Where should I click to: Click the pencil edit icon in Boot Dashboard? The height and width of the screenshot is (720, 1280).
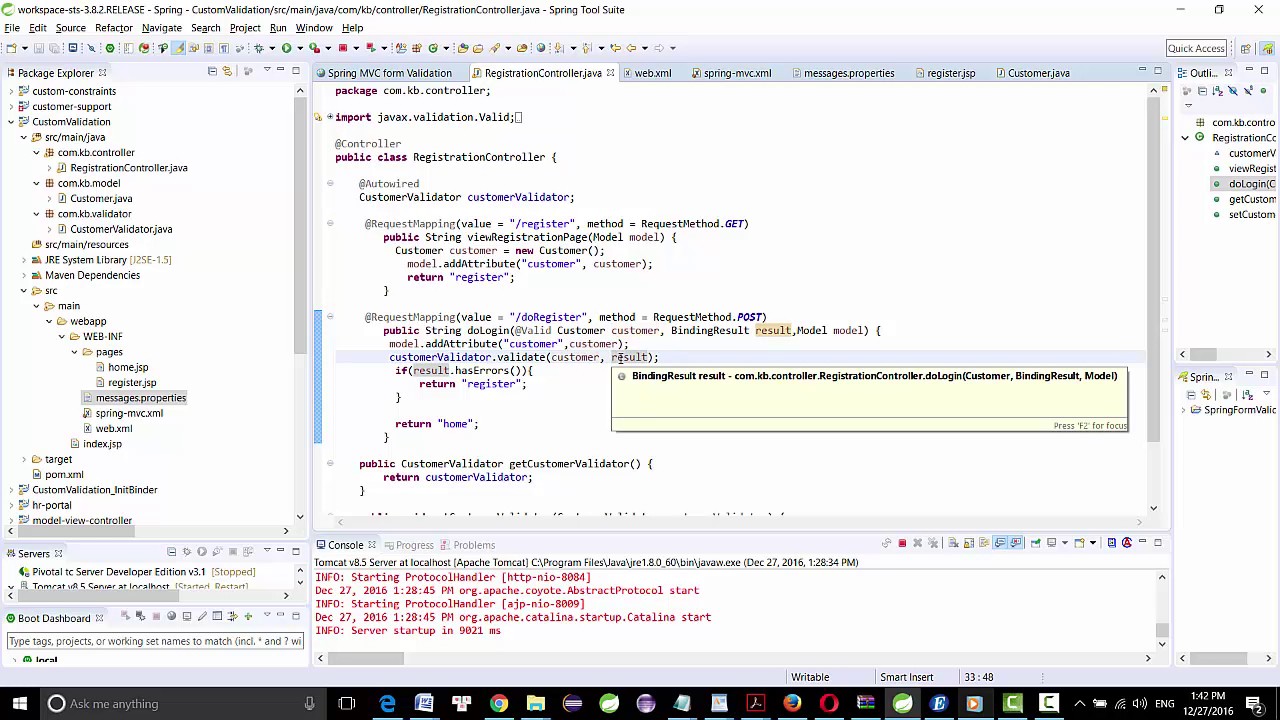point(202,616)
